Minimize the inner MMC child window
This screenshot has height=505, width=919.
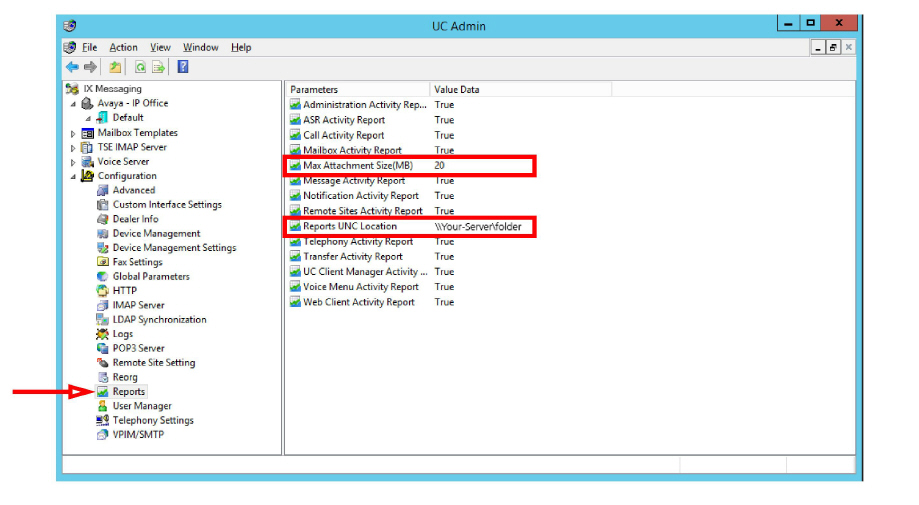point(818,47)
